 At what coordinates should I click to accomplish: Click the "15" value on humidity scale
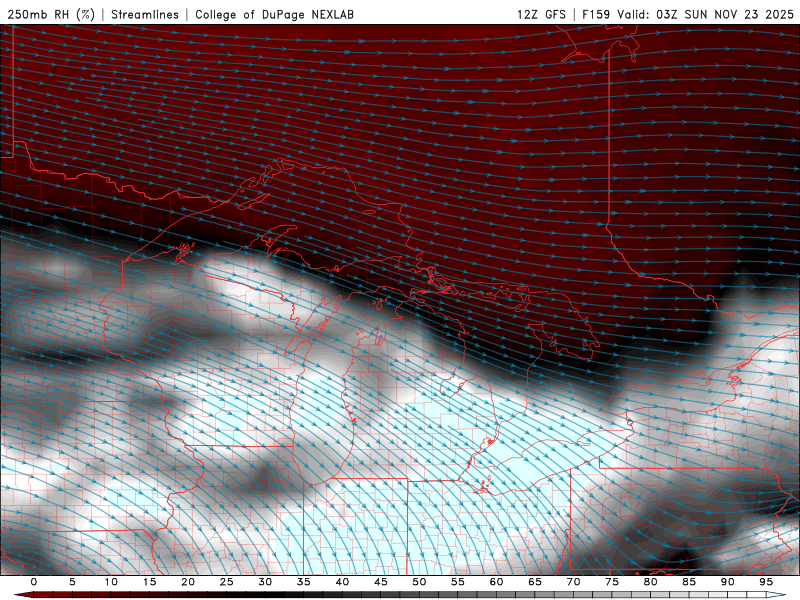(149, 582)
